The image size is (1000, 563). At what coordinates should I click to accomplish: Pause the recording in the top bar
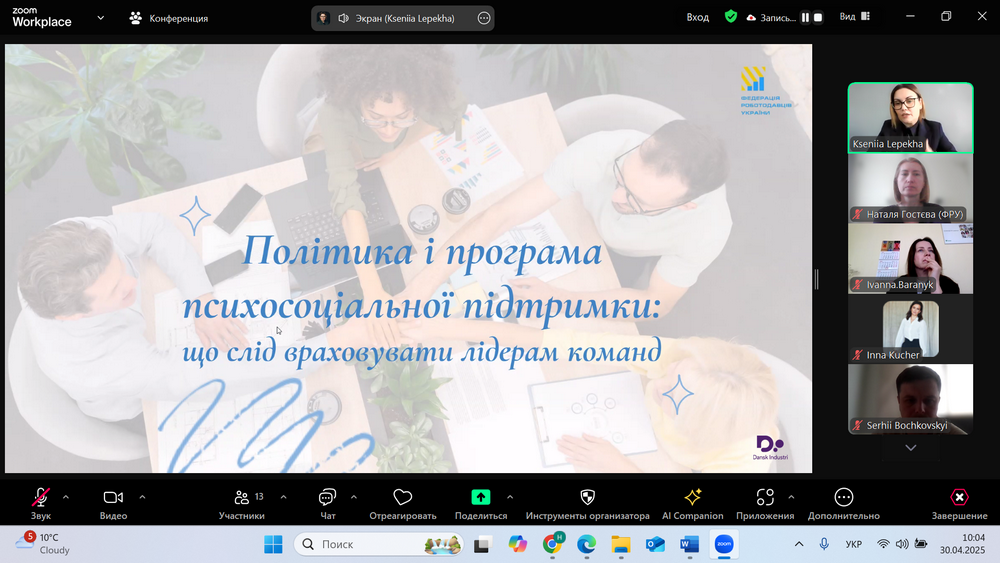[804, 18]
